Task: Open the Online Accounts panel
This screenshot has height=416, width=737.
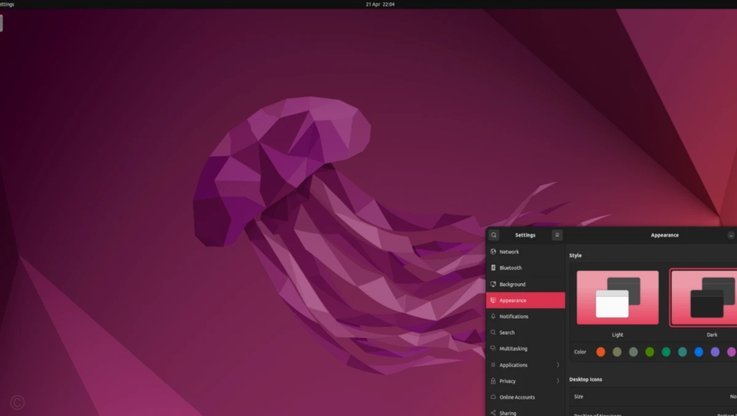Action: 525,397
